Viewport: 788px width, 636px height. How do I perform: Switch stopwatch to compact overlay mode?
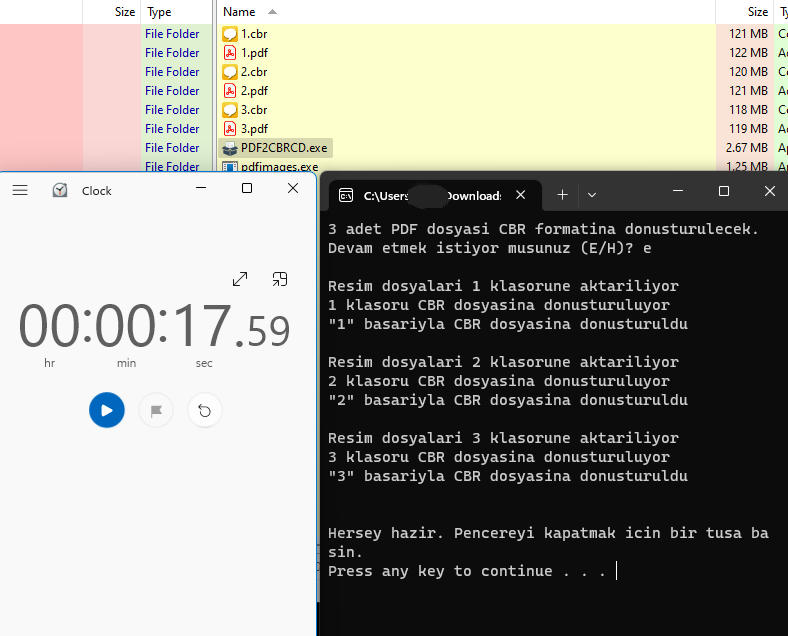click(280, 279)
